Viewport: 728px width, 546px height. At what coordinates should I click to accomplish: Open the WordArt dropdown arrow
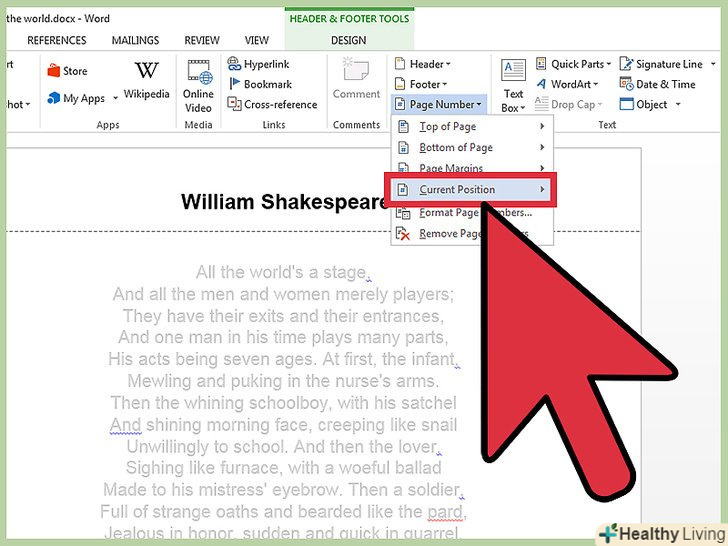[595, 84]
